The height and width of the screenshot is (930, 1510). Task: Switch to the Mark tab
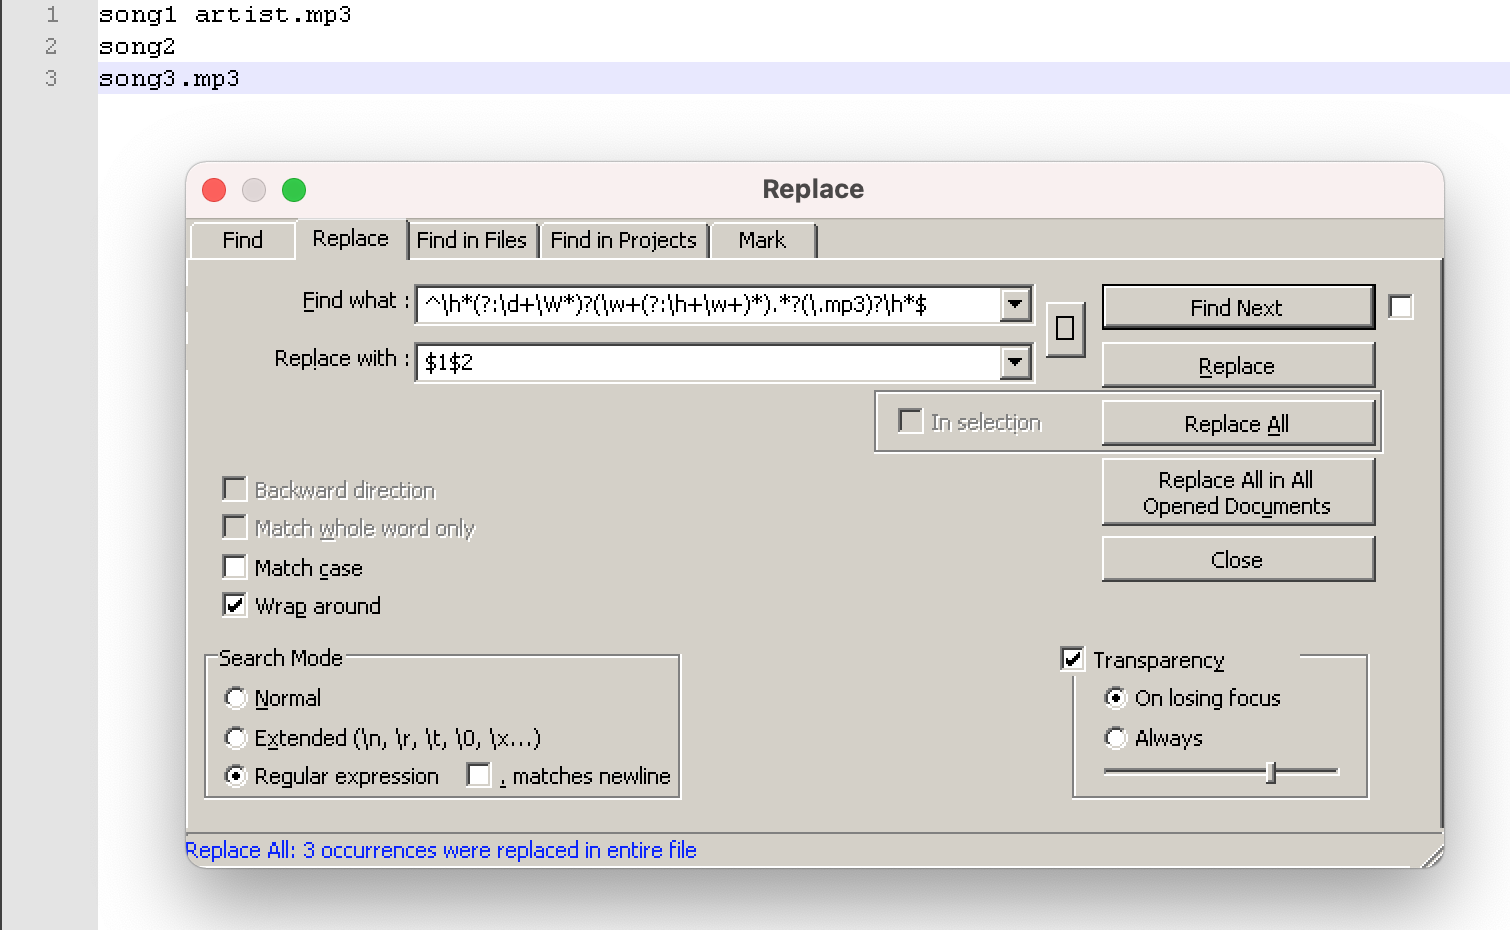pos(762,240)
